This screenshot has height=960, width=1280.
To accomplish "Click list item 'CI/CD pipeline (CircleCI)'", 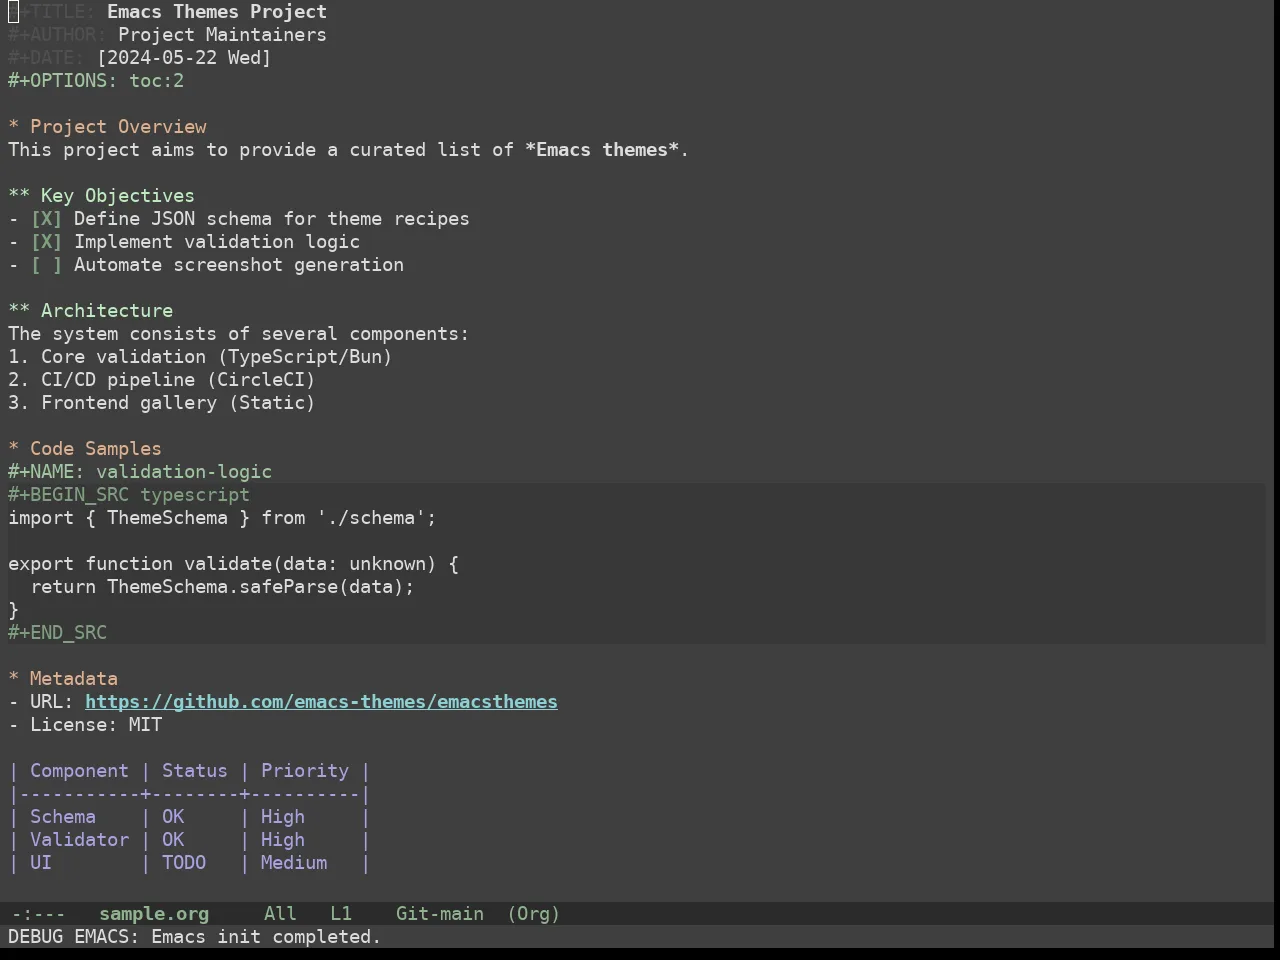I will (x=162, y=380).
